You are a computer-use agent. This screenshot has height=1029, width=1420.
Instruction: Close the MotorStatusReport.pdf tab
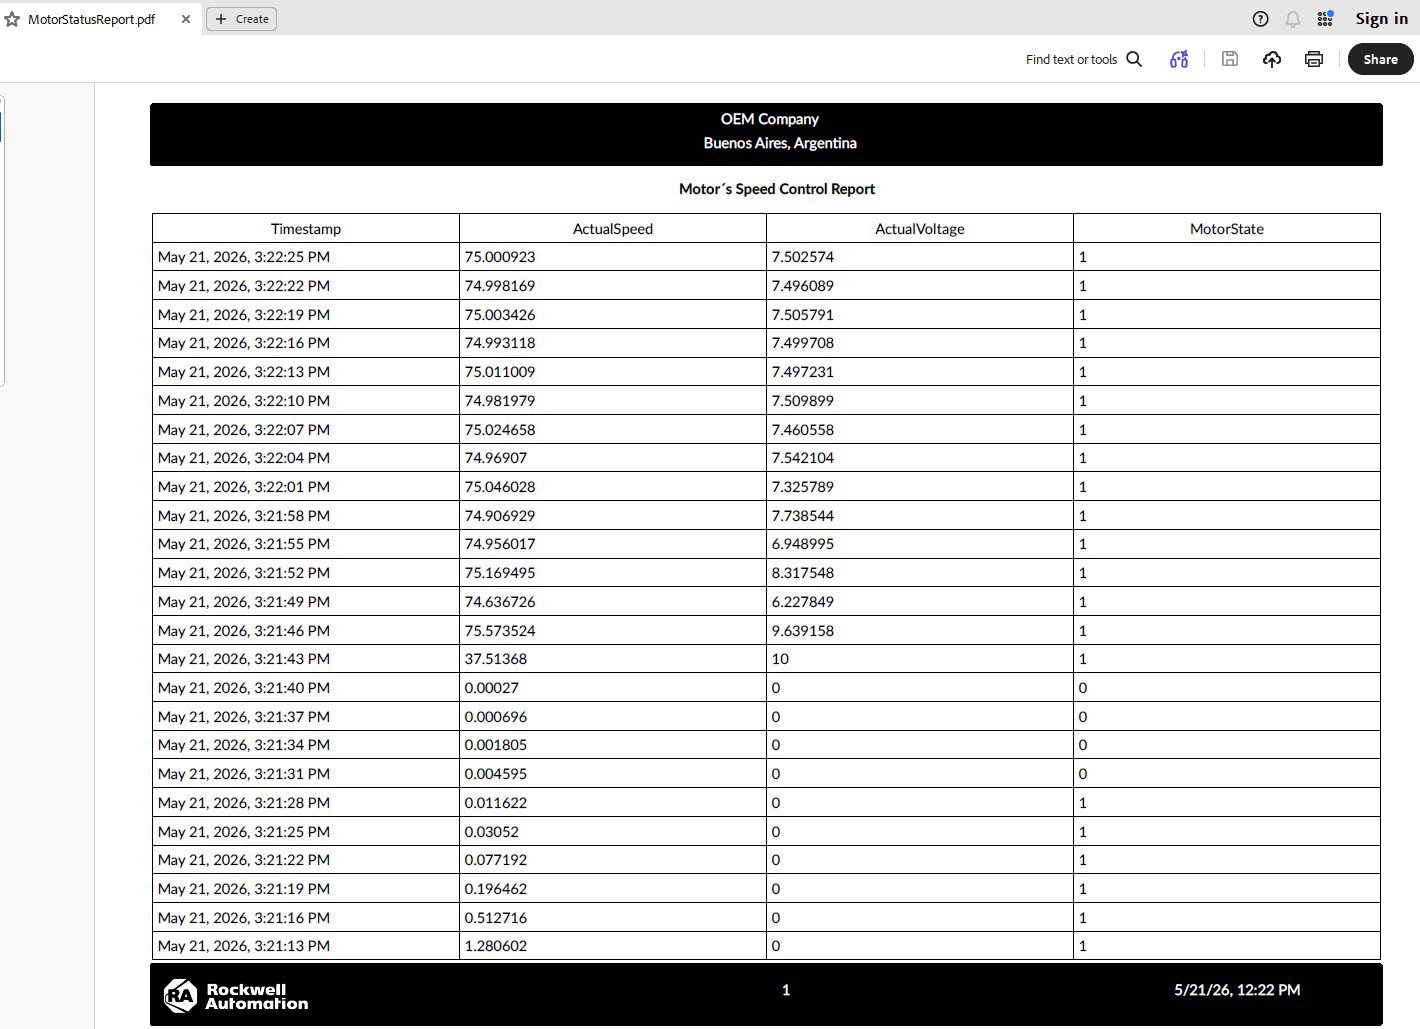(x=186, y=19)
